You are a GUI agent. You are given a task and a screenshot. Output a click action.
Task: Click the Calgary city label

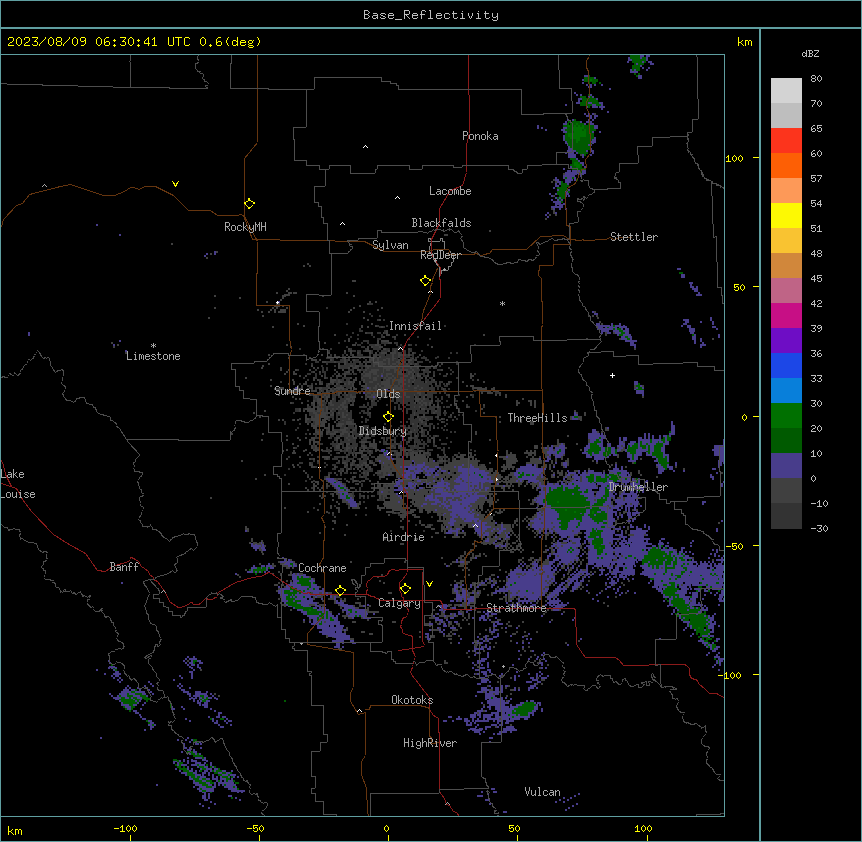(x=399, y=603)
